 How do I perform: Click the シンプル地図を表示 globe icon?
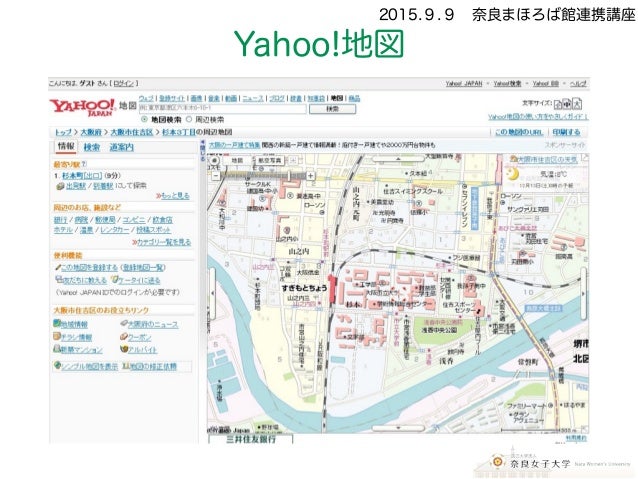click(x=57, y=366)
